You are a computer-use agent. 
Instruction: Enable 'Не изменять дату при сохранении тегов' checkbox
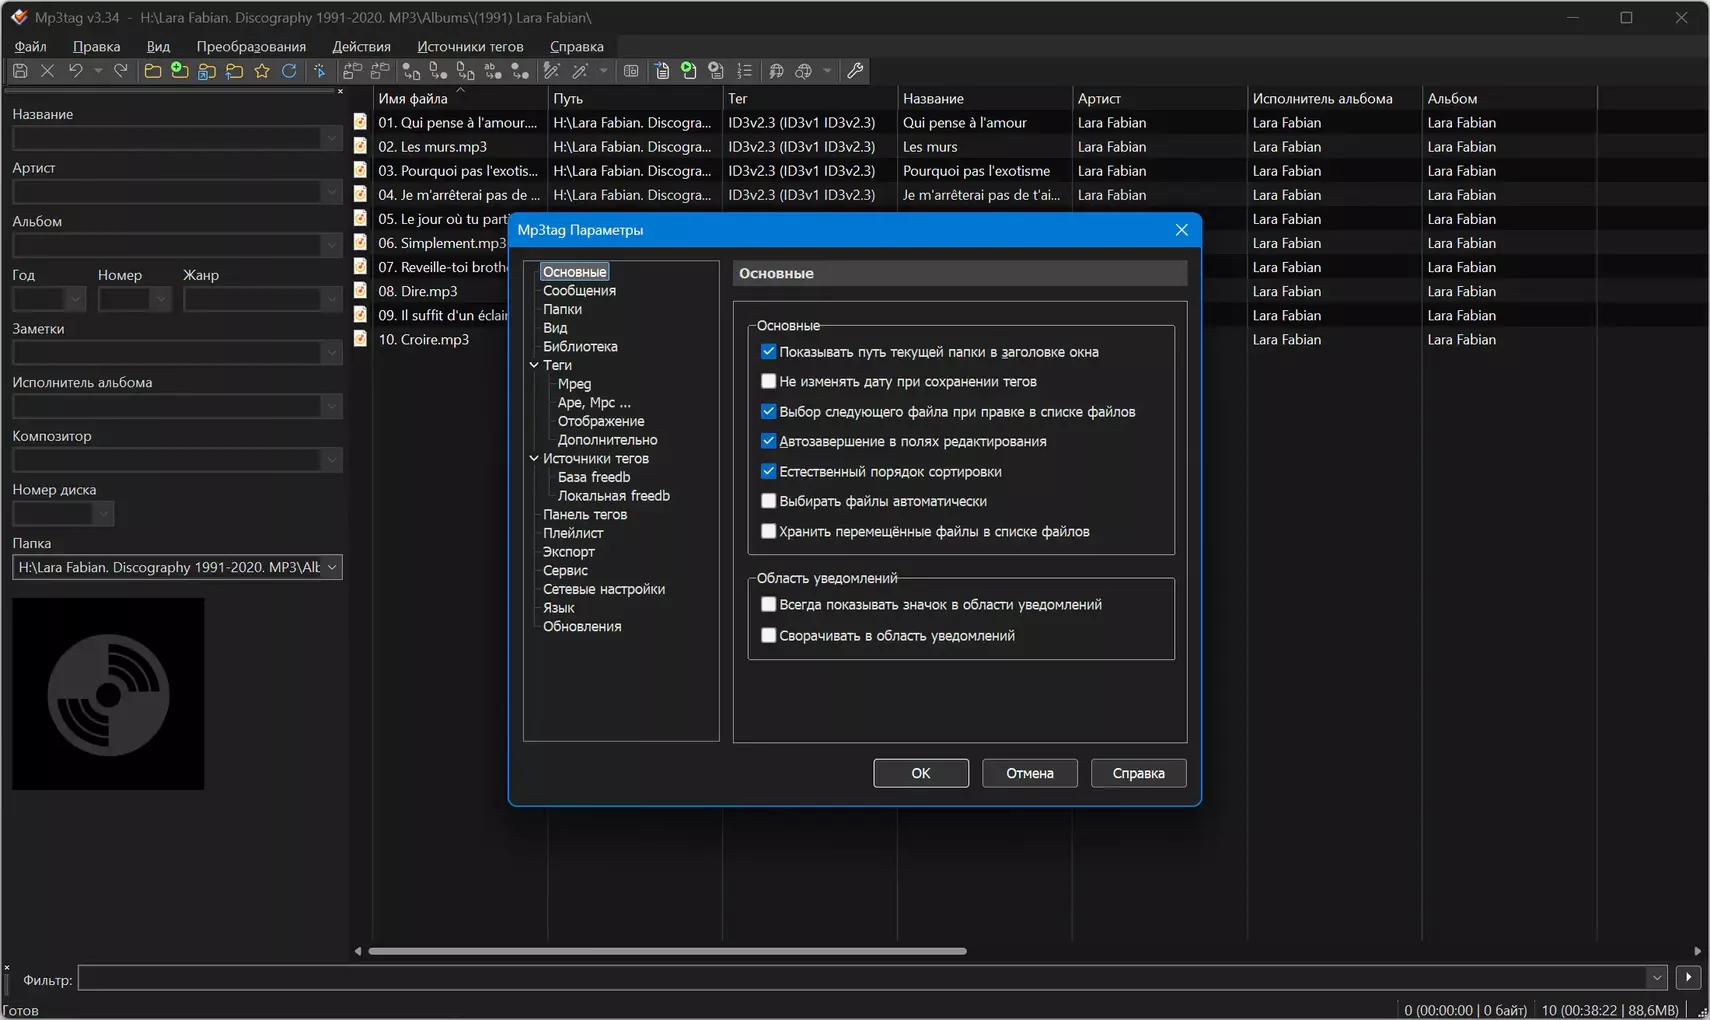coord(768,381)
